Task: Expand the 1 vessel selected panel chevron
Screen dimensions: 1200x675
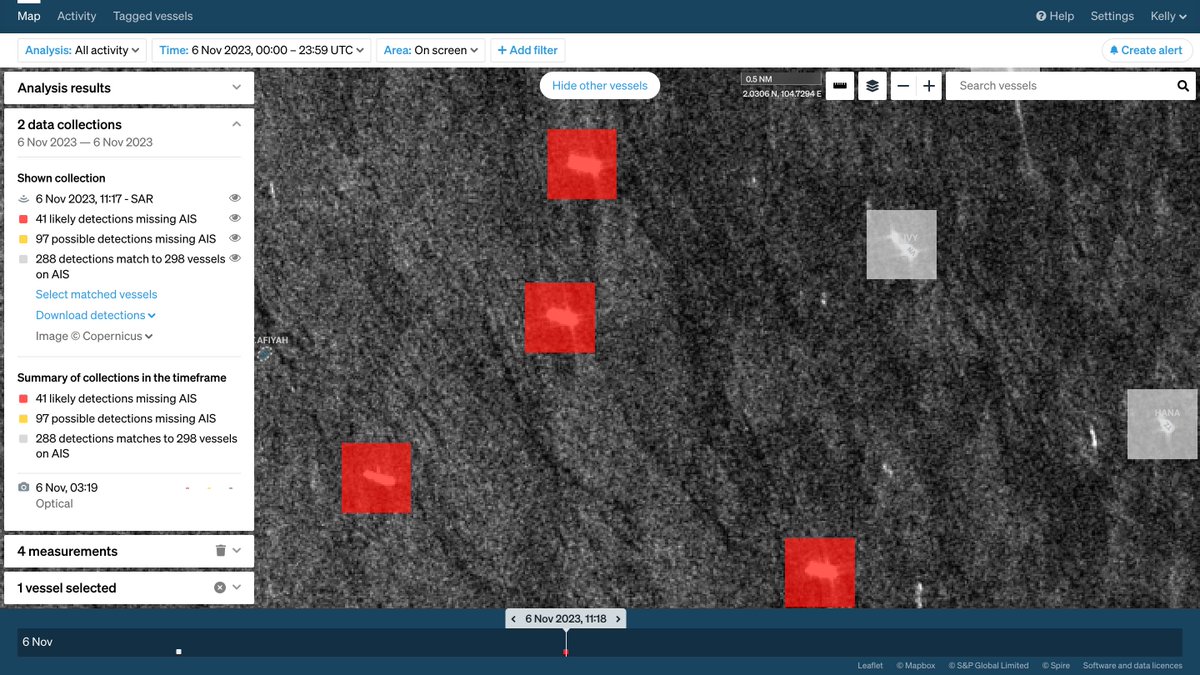Action: pos(237,588)
